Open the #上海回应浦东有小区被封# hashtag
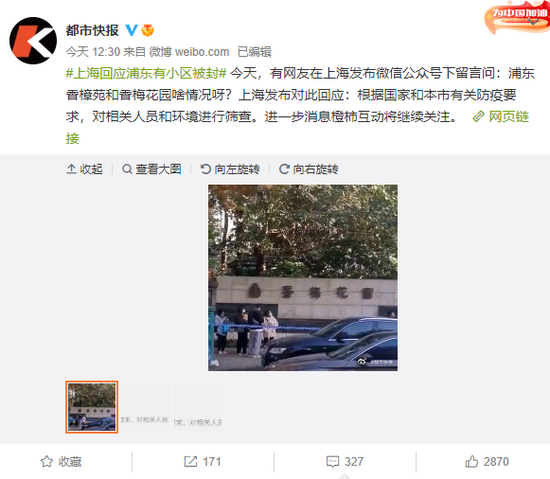The width and height of the screenshot is (550, 479). pyautogui.click(x=146, y=73)
